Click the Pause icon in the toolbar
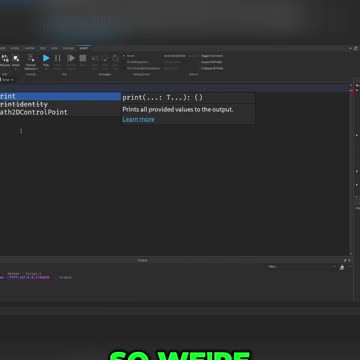 (58, 58)
